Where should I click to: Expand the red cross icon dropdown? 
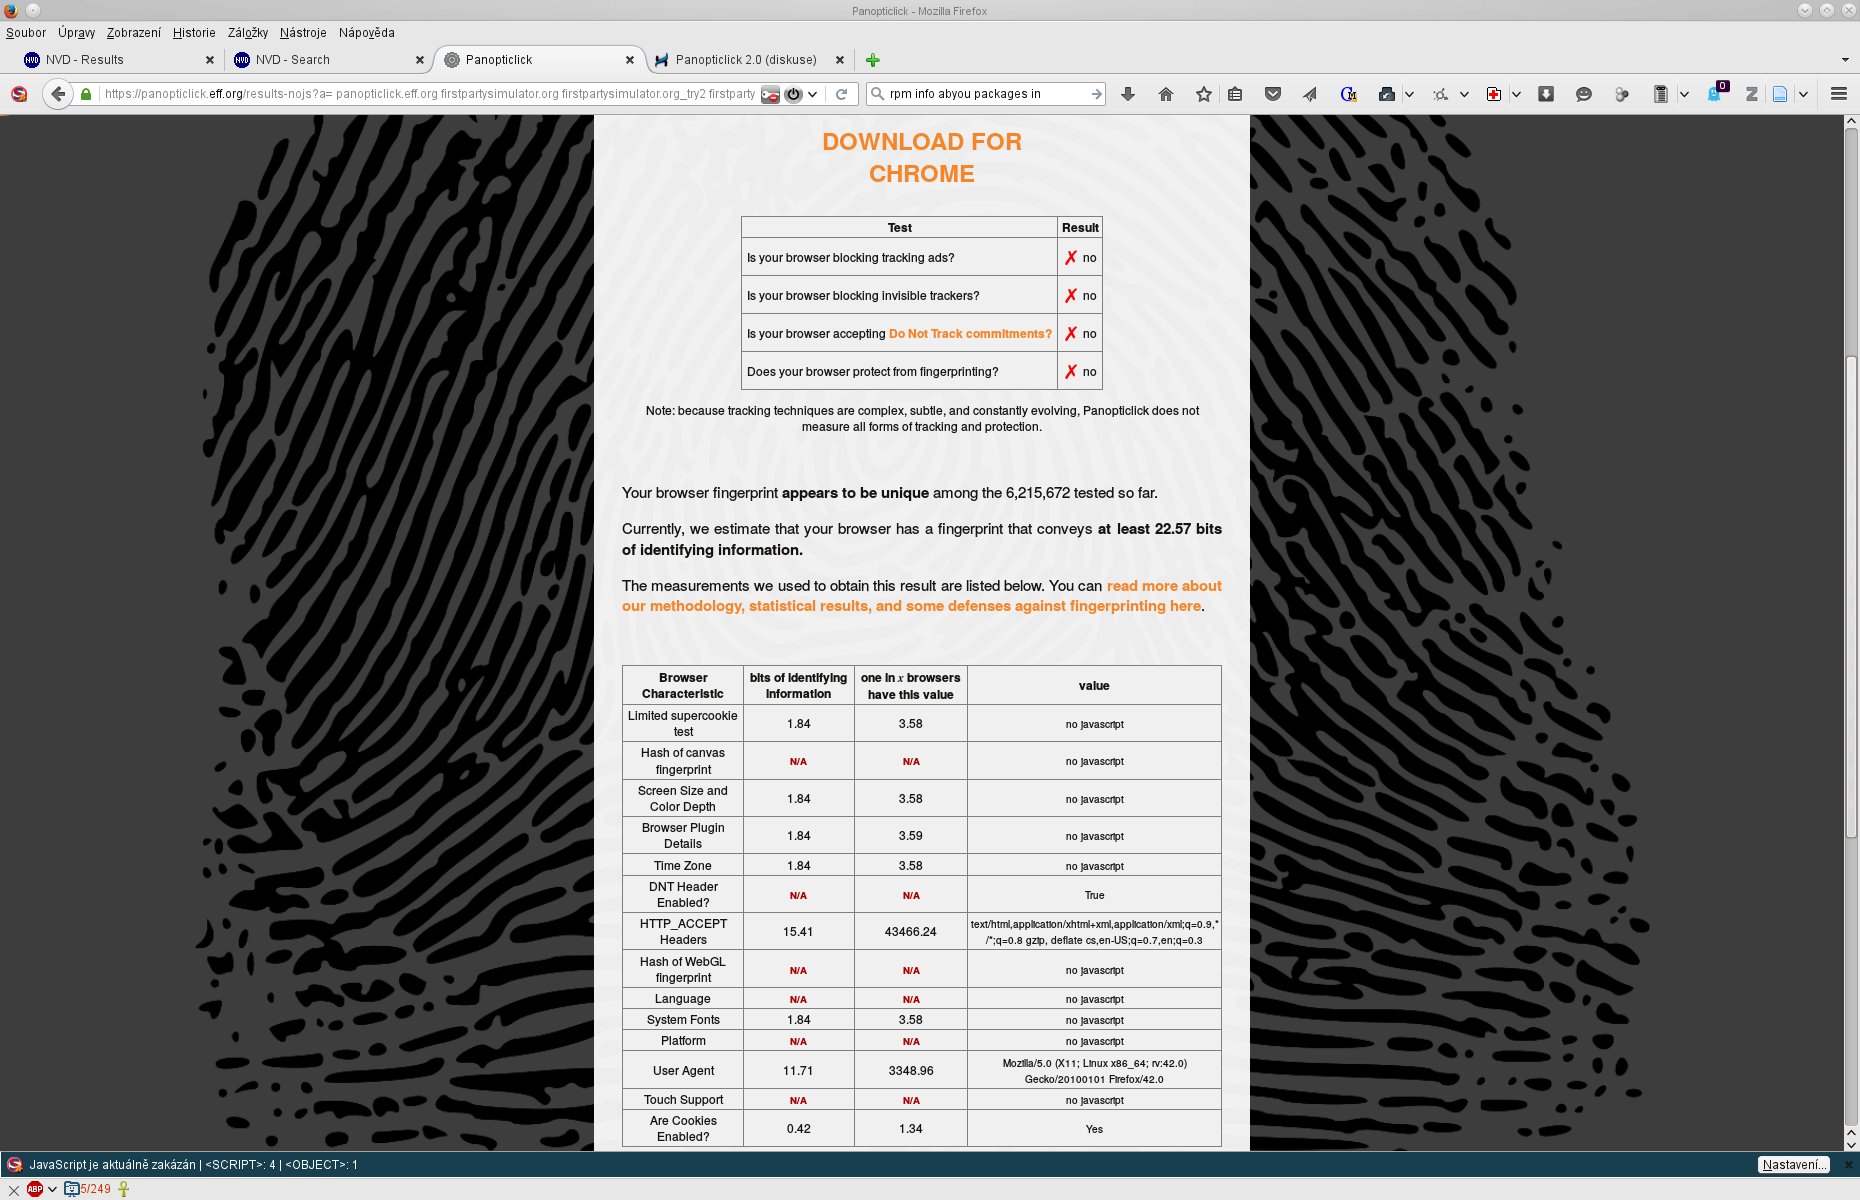(x=1516, y=94)
